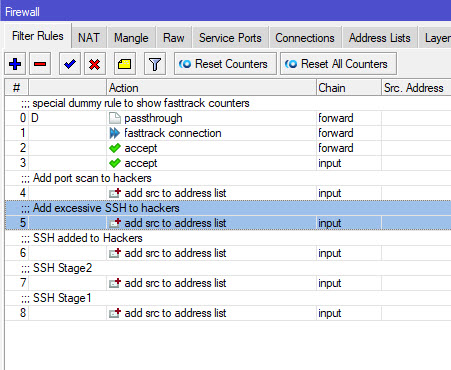Click address list icon in rule 4
This screenshot has width=451, height=370.
[115, 193]
